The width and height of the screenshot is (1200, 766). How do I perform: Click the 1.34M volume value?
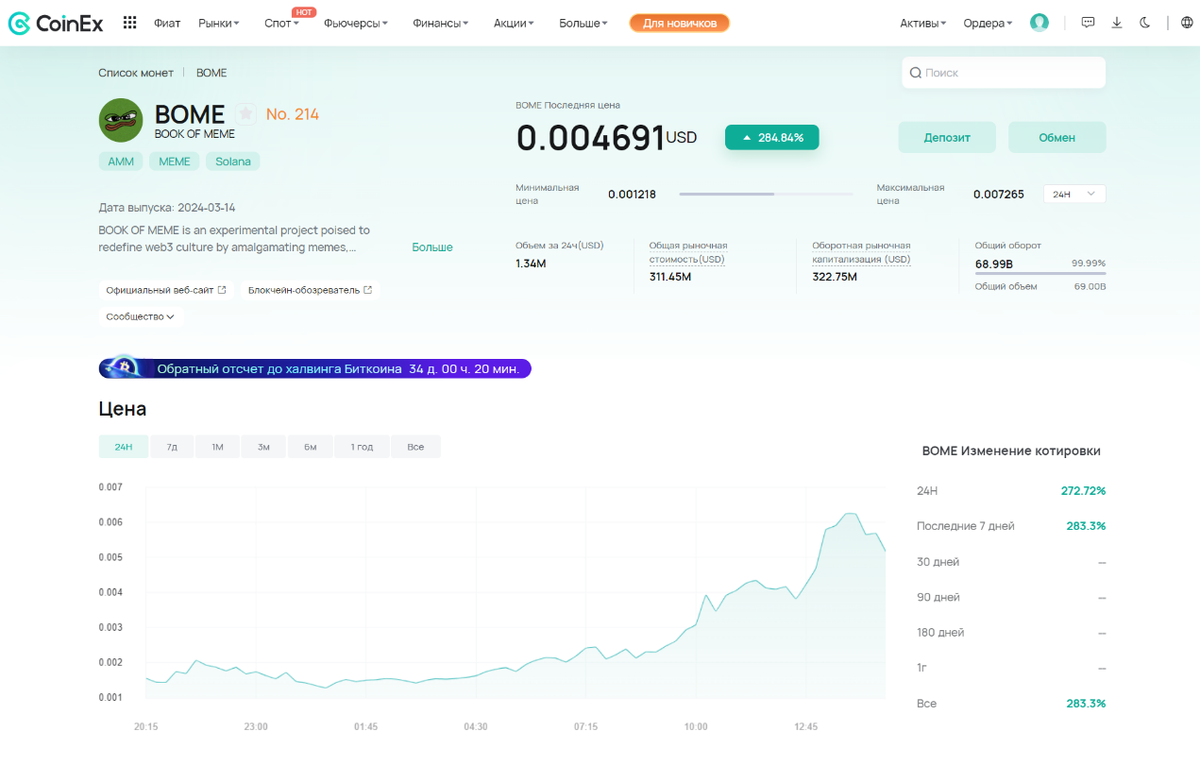tap(531, 263)
